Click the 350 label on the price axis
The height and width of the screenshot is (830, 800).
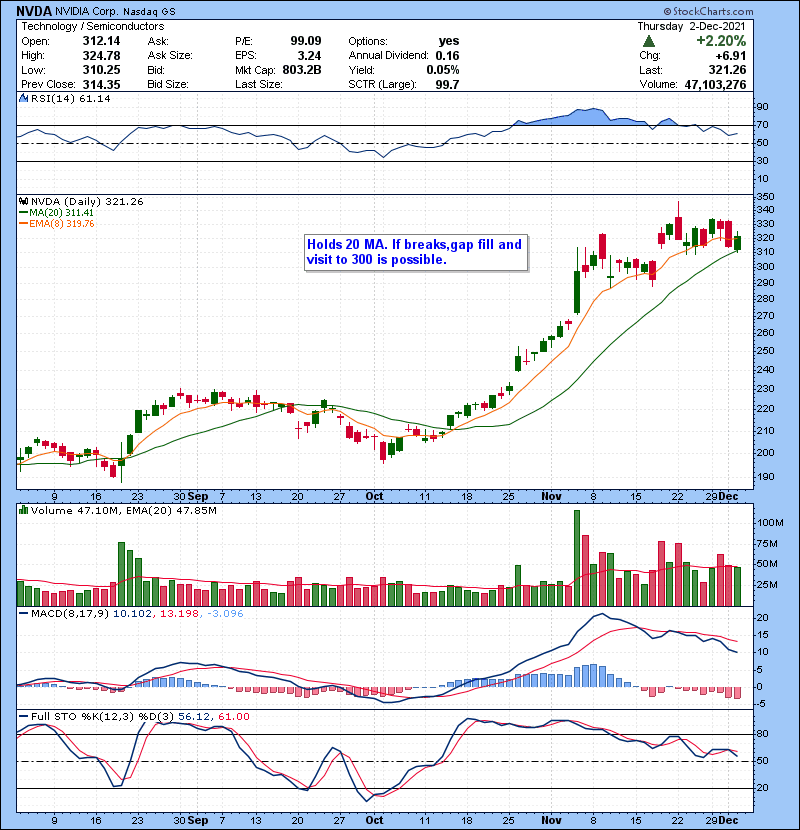pyautogui.click(x=766, y=196)
